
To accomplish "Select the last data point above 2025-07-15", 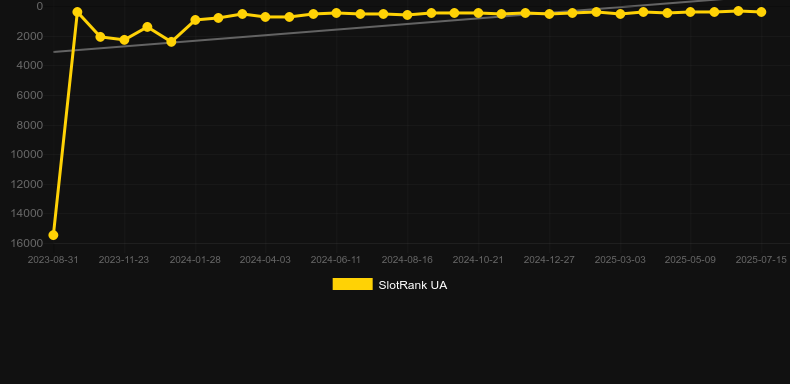I will pyautogui.click(x=761, y=12).
